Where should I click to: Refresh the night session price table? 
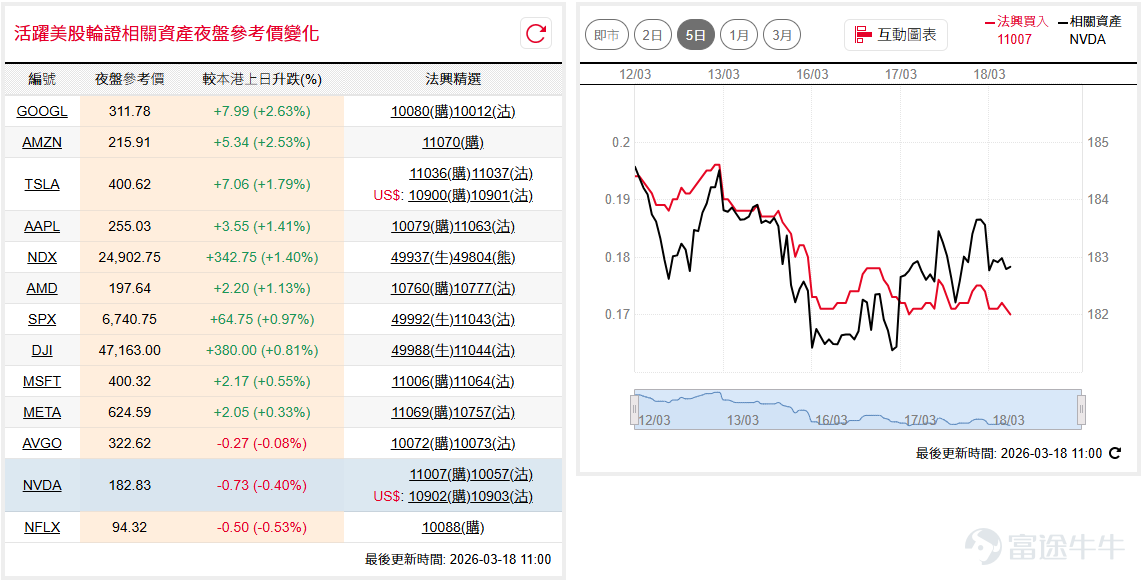point(536,34)
